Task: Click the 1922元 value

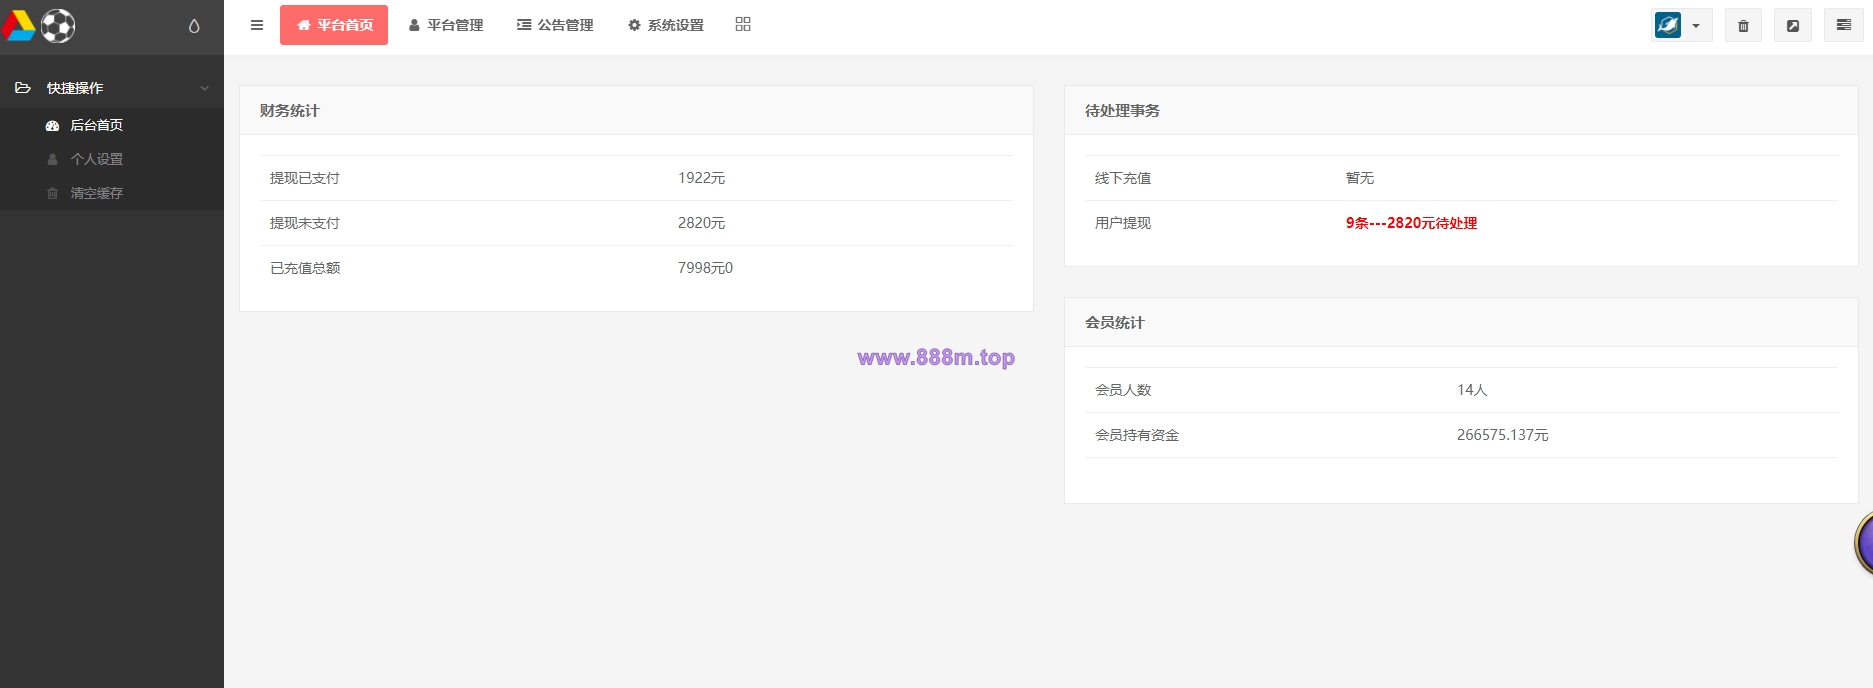Action: (x=701, y=178)
